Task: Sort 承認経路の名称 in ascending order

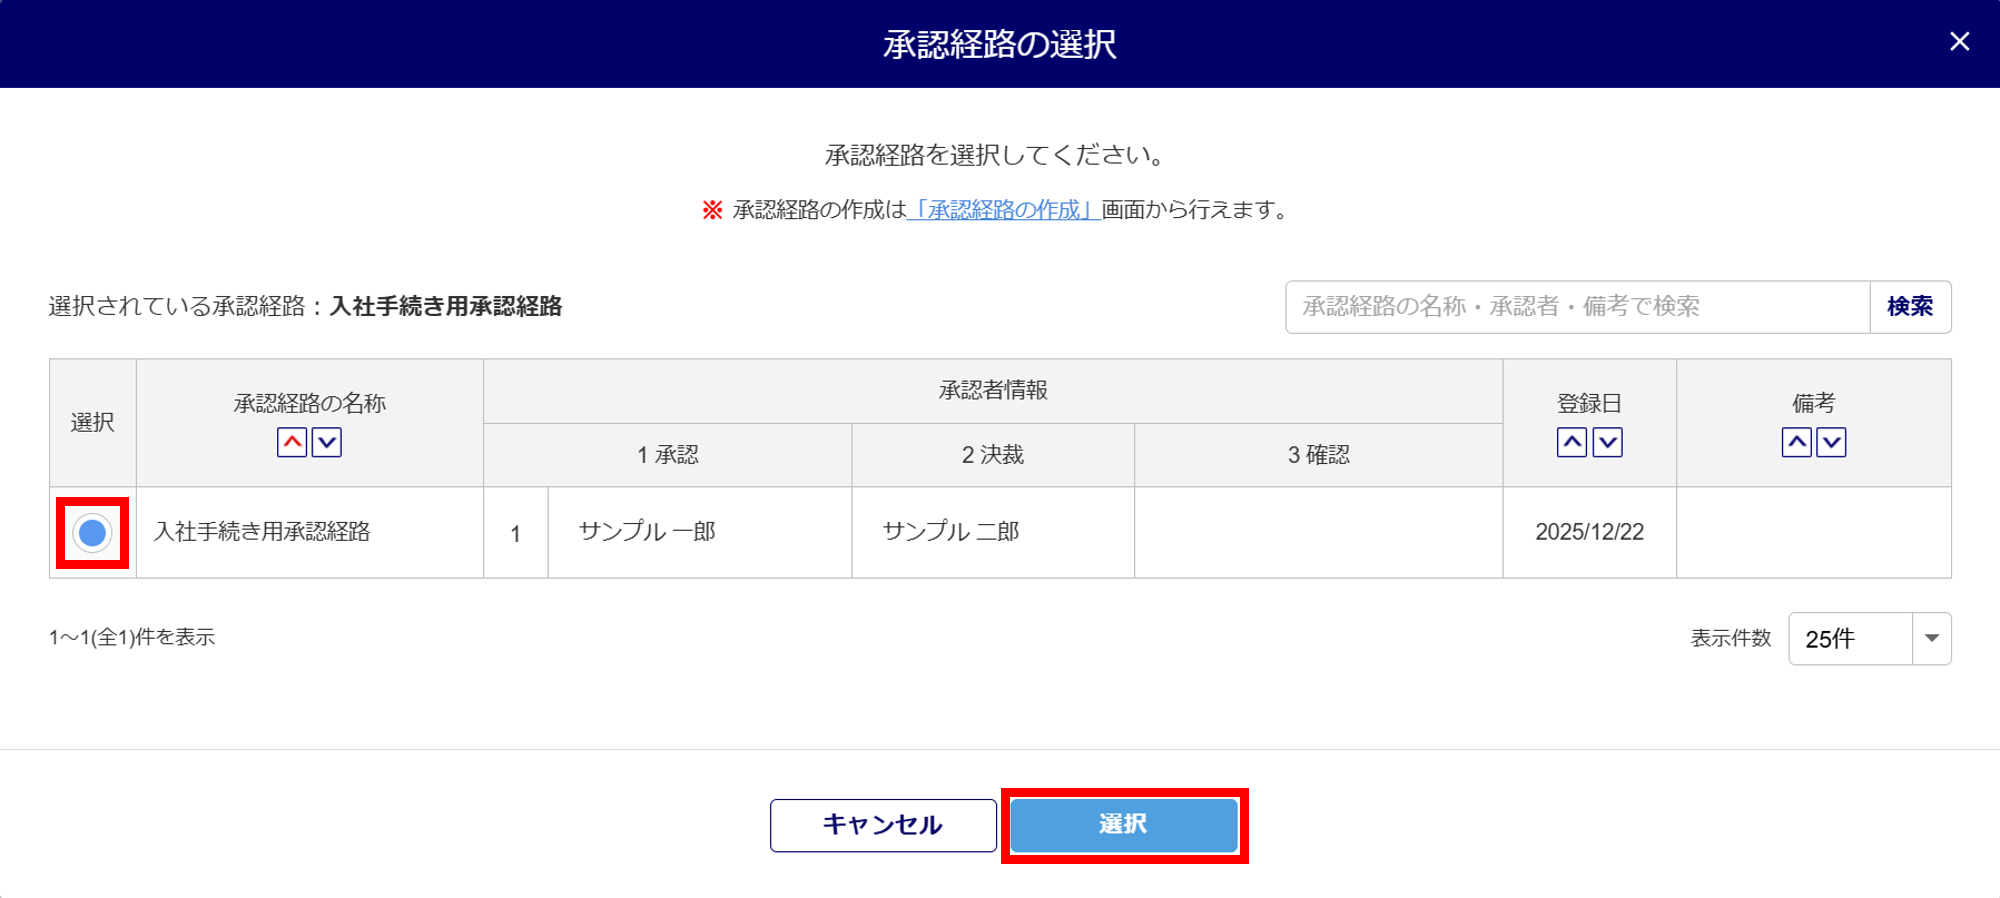Action: pos(292,442)
